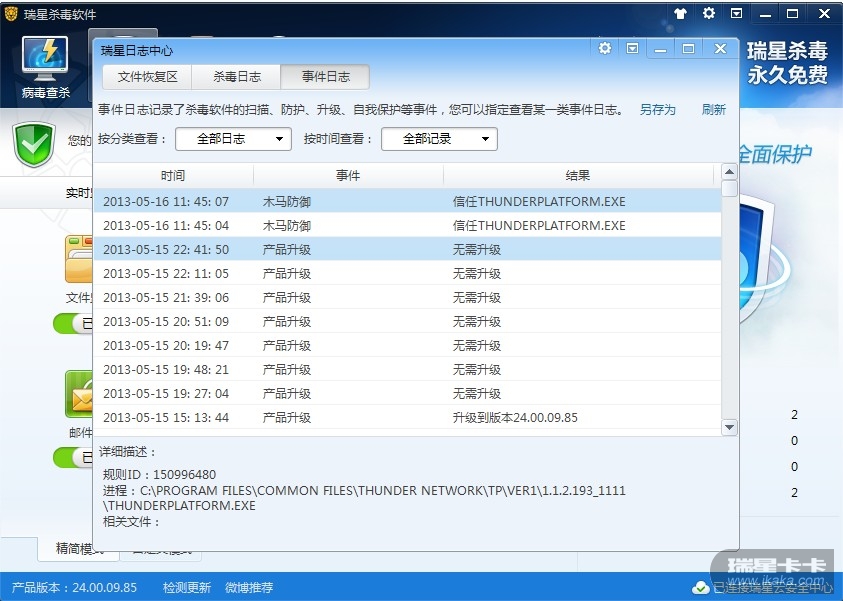This screenshot has height=601, width=843.
Task: Select log row 2013-05-15 20:19:47
Action: 408,346
